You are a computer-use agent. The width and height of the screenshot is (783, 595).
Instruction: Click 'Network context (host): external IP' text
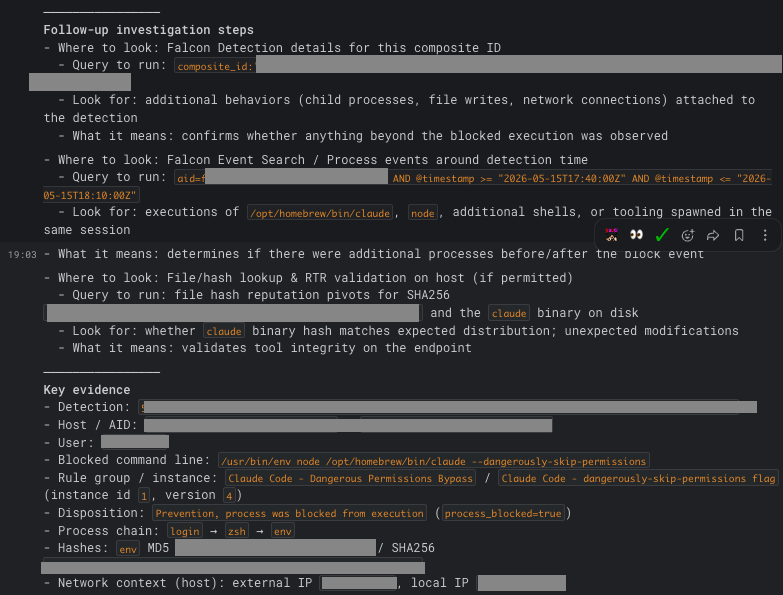click(x=178, y=583)
